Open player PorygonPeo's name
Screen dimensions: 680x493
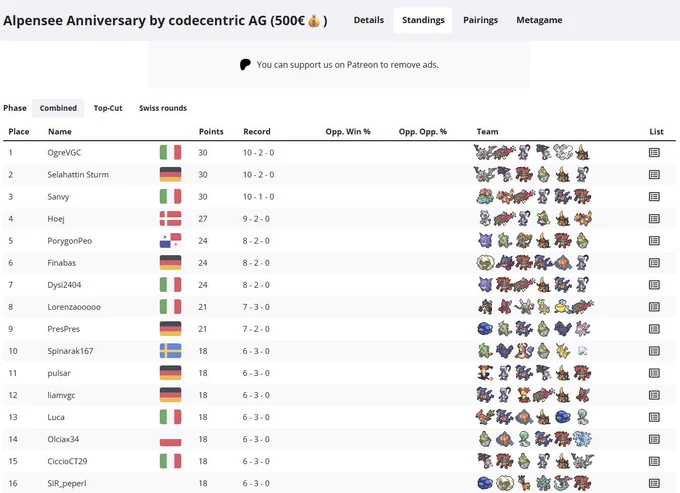click(x=70, y=241)
